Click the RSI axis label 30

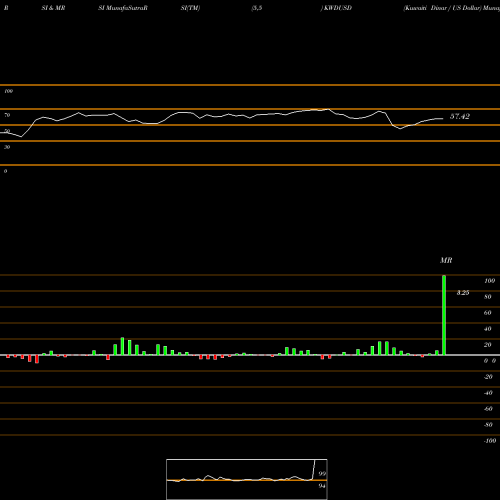point(7,147)
